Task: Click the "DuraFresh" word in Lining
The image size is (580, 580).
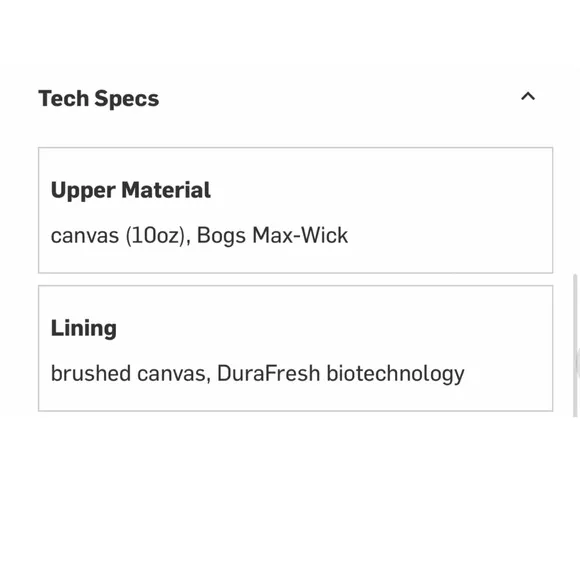Action: point(269,373)
